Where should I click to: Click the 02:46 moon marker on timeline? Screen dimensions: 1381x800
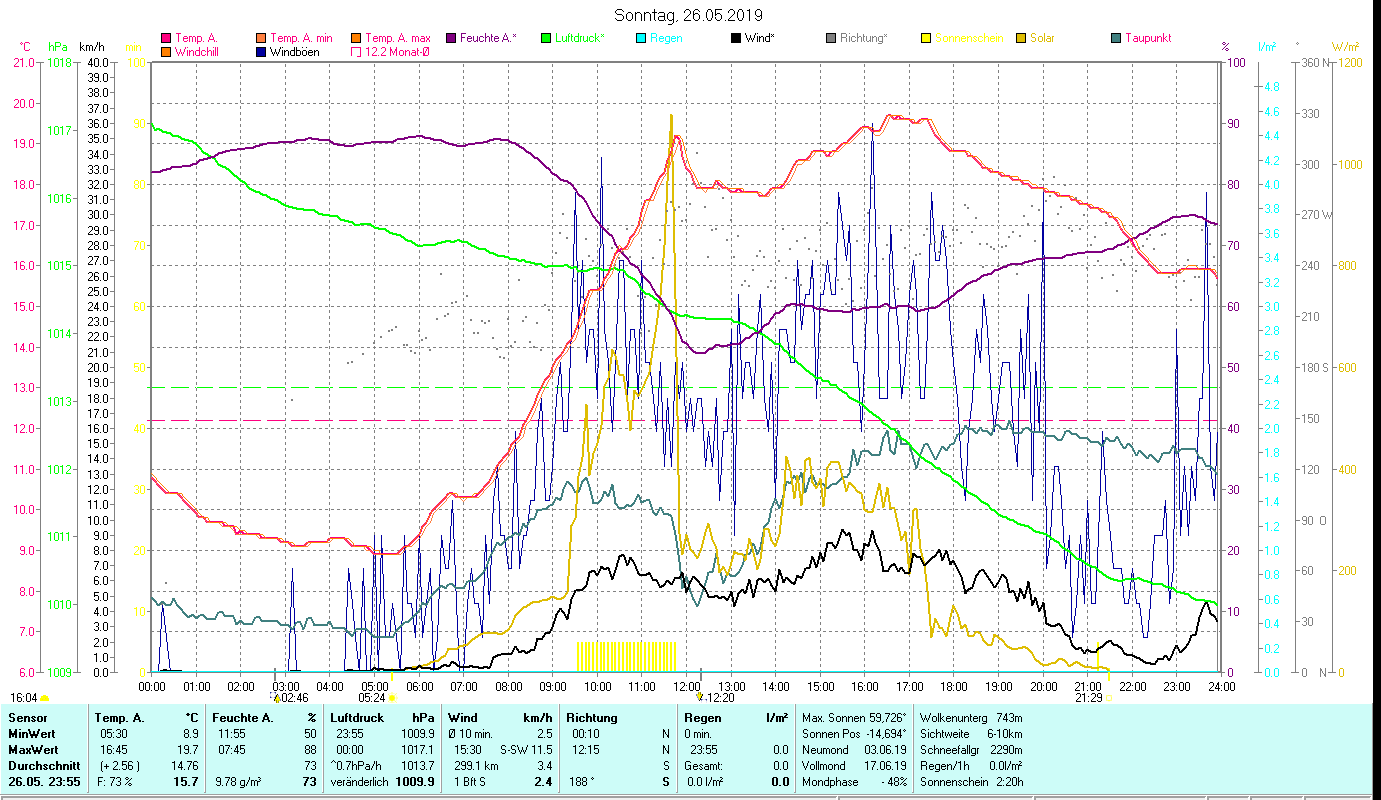pyautogui.click(x=276, y=697)
